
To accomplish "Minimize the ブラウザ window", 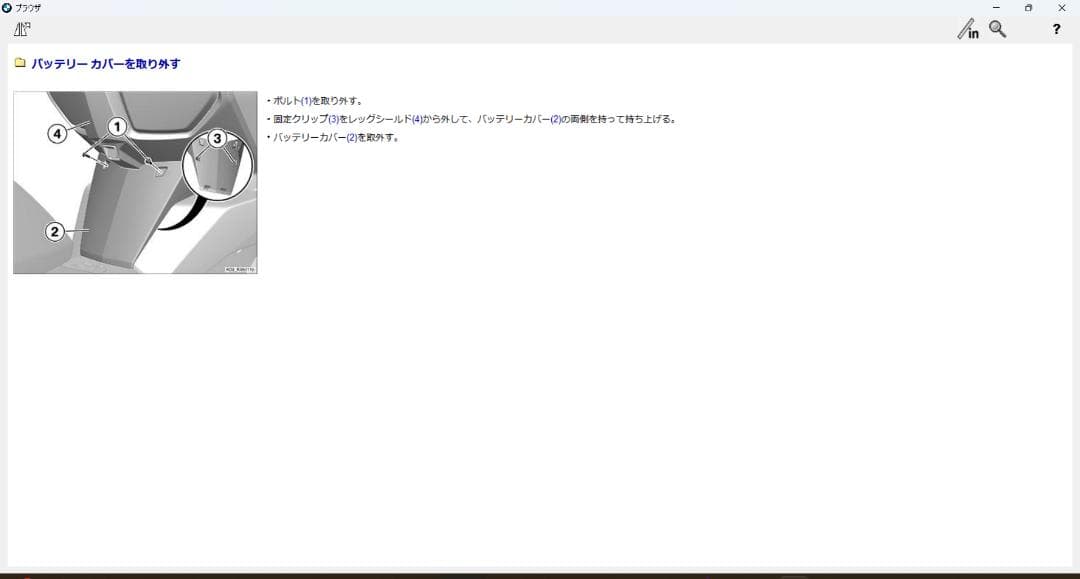I will [x=995, y=7].
